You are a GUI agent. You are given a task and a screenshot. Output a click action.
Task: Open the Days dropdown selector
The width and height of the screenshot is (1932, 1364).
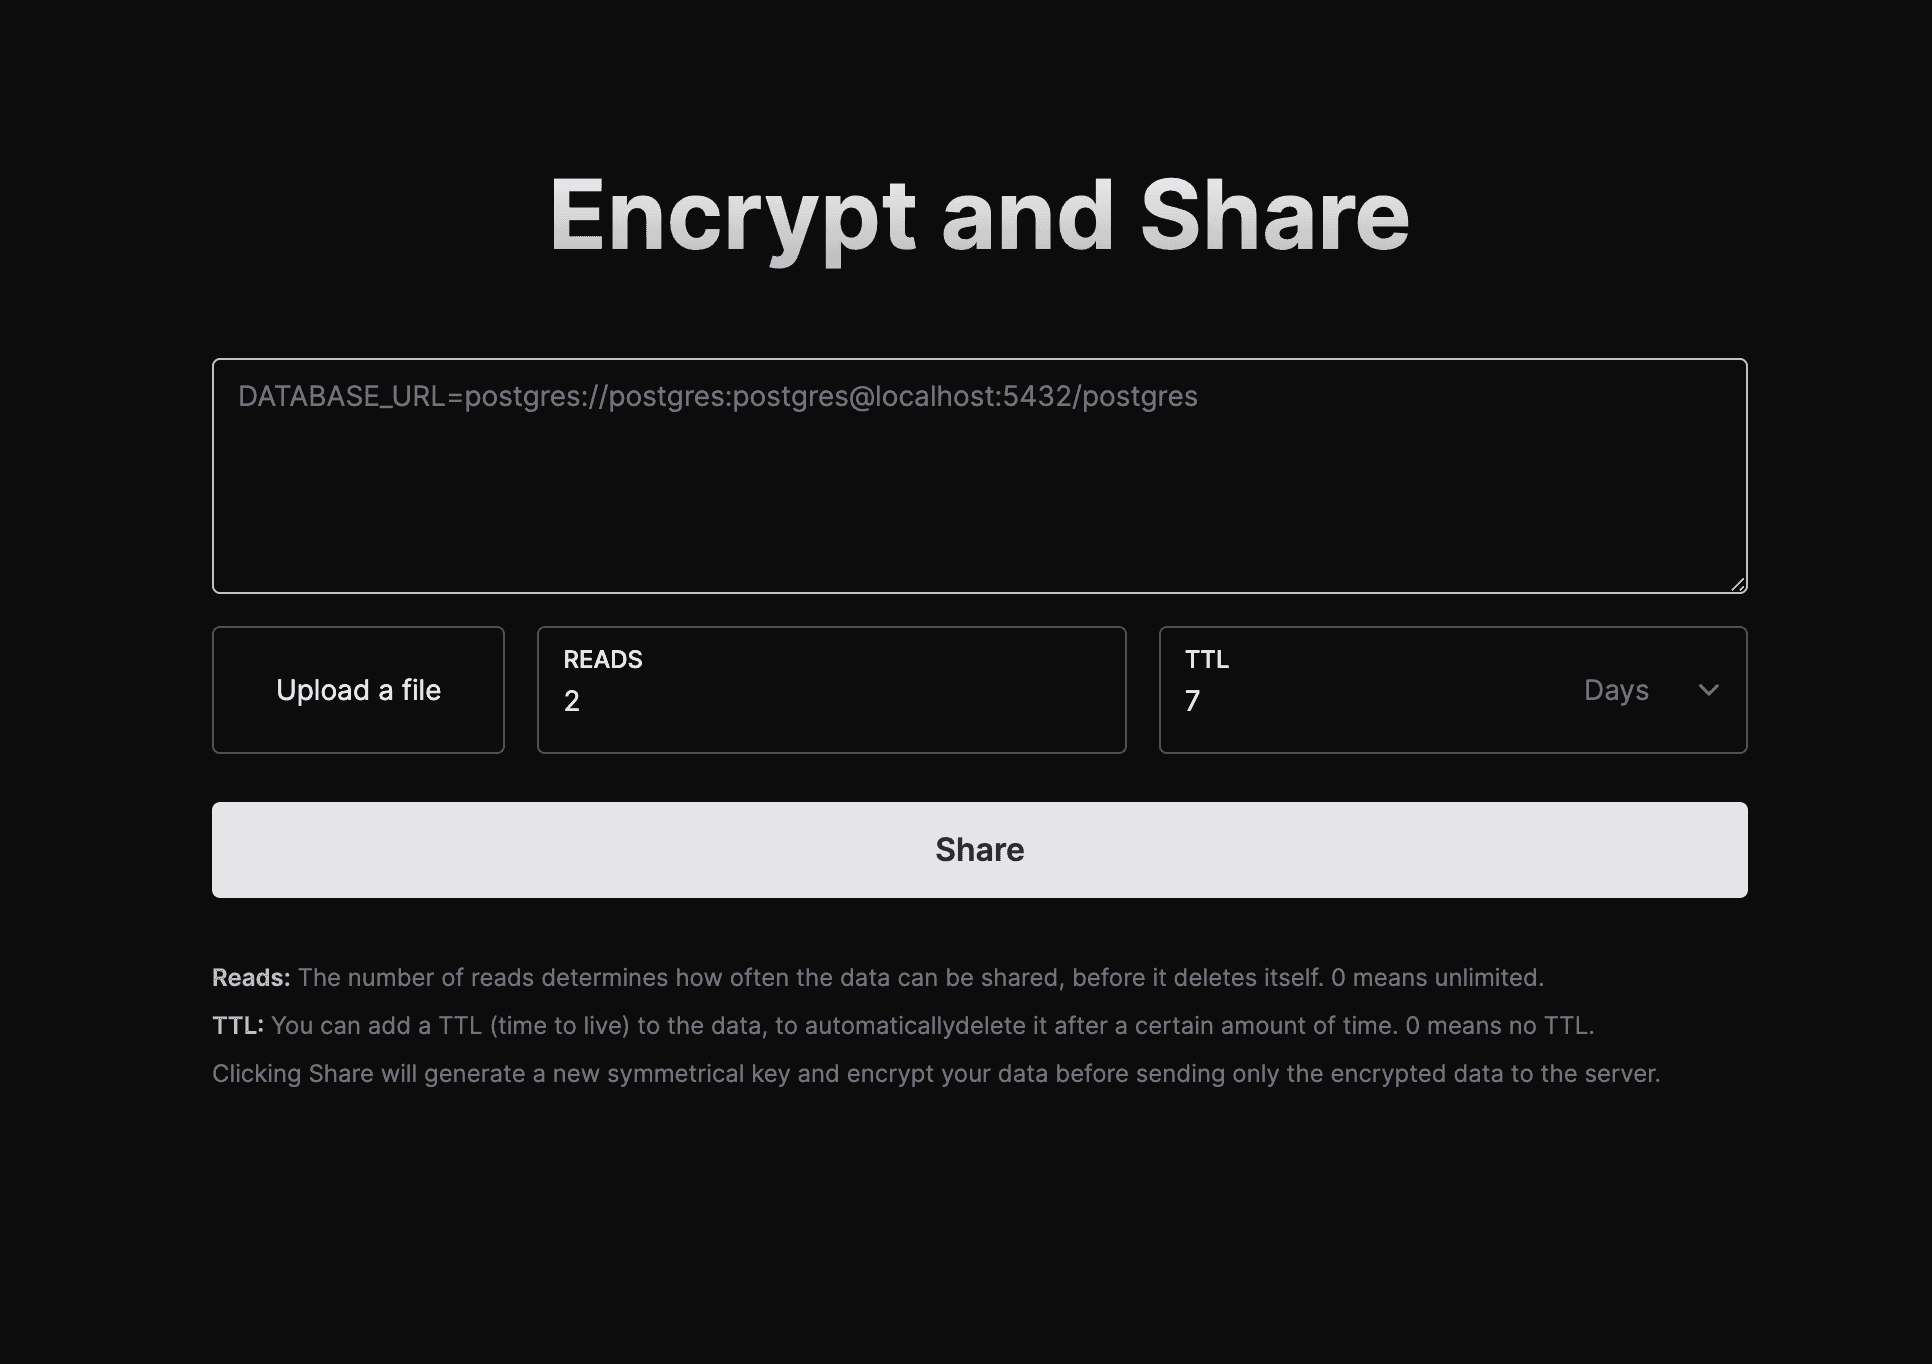[x=1650, y=690]
